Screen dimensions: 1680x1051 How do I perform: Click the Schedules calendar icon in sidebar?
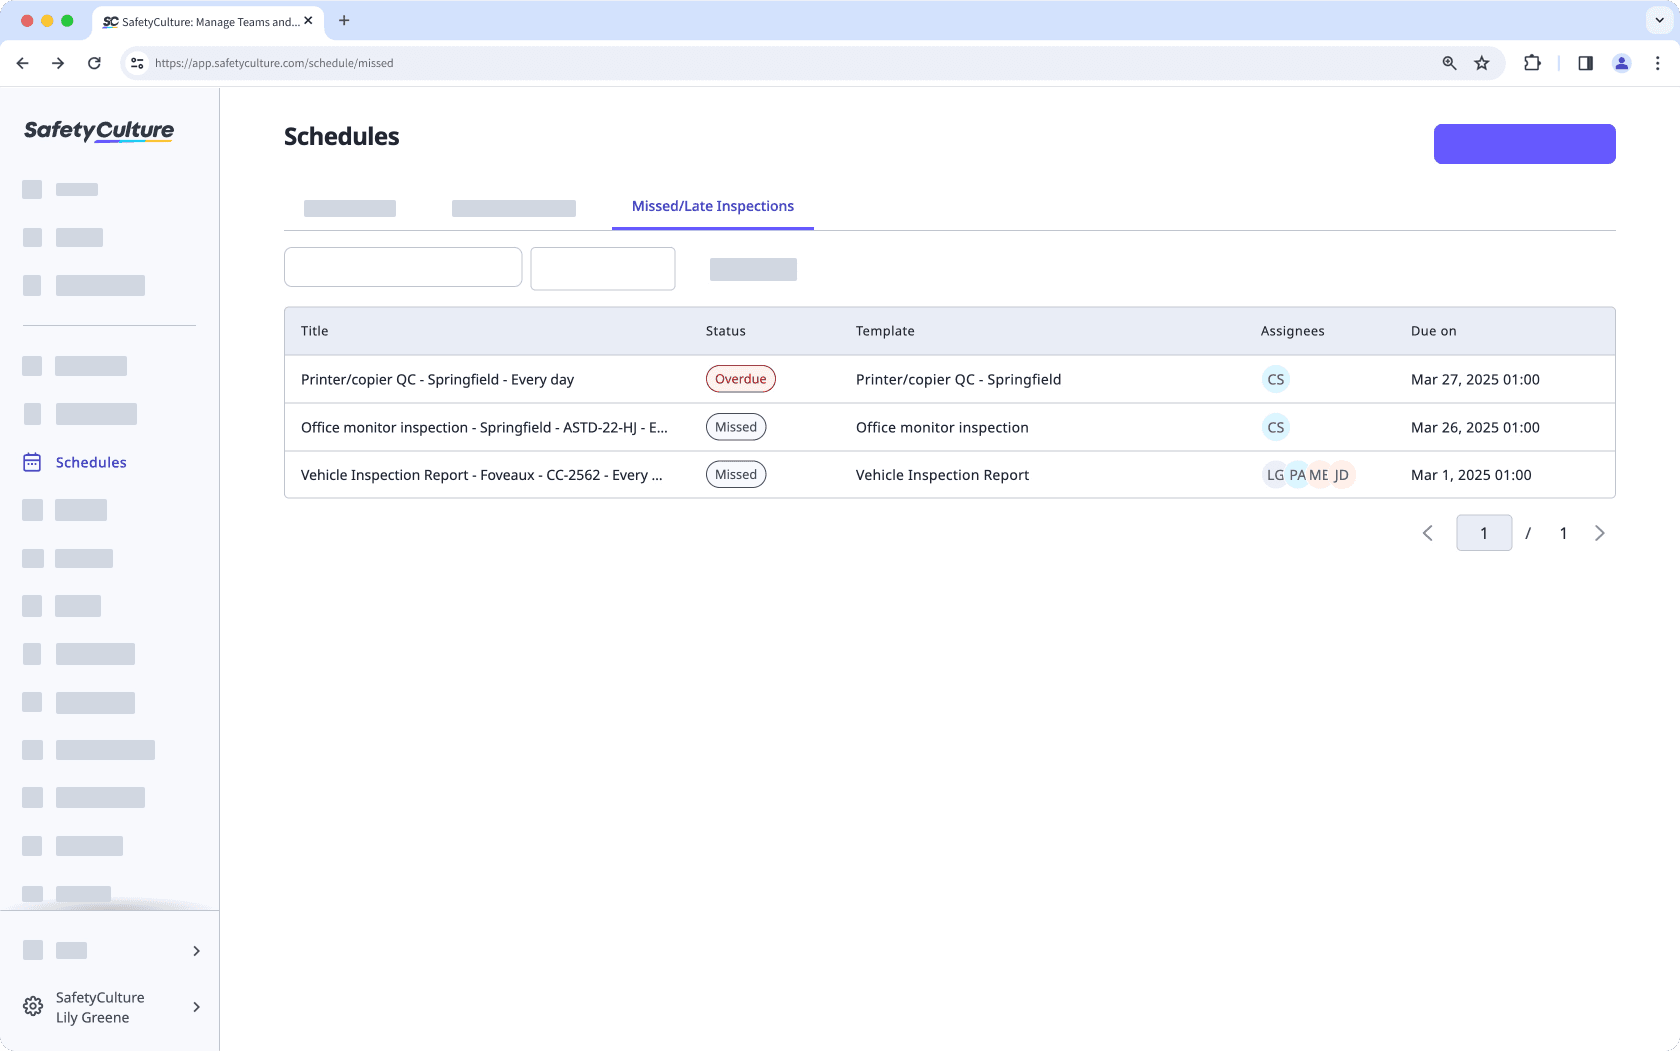click(x=32, y=462)
